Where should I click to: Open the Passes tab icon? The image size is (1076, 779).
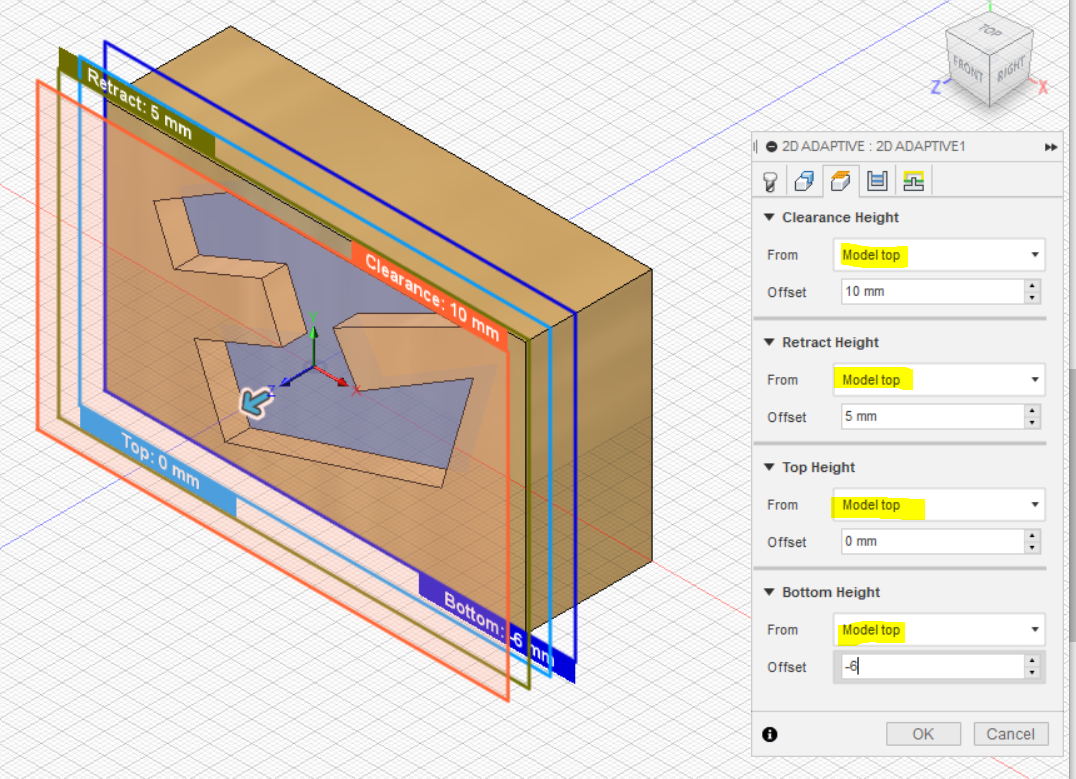pyautogui.click(x=877, y=181)
